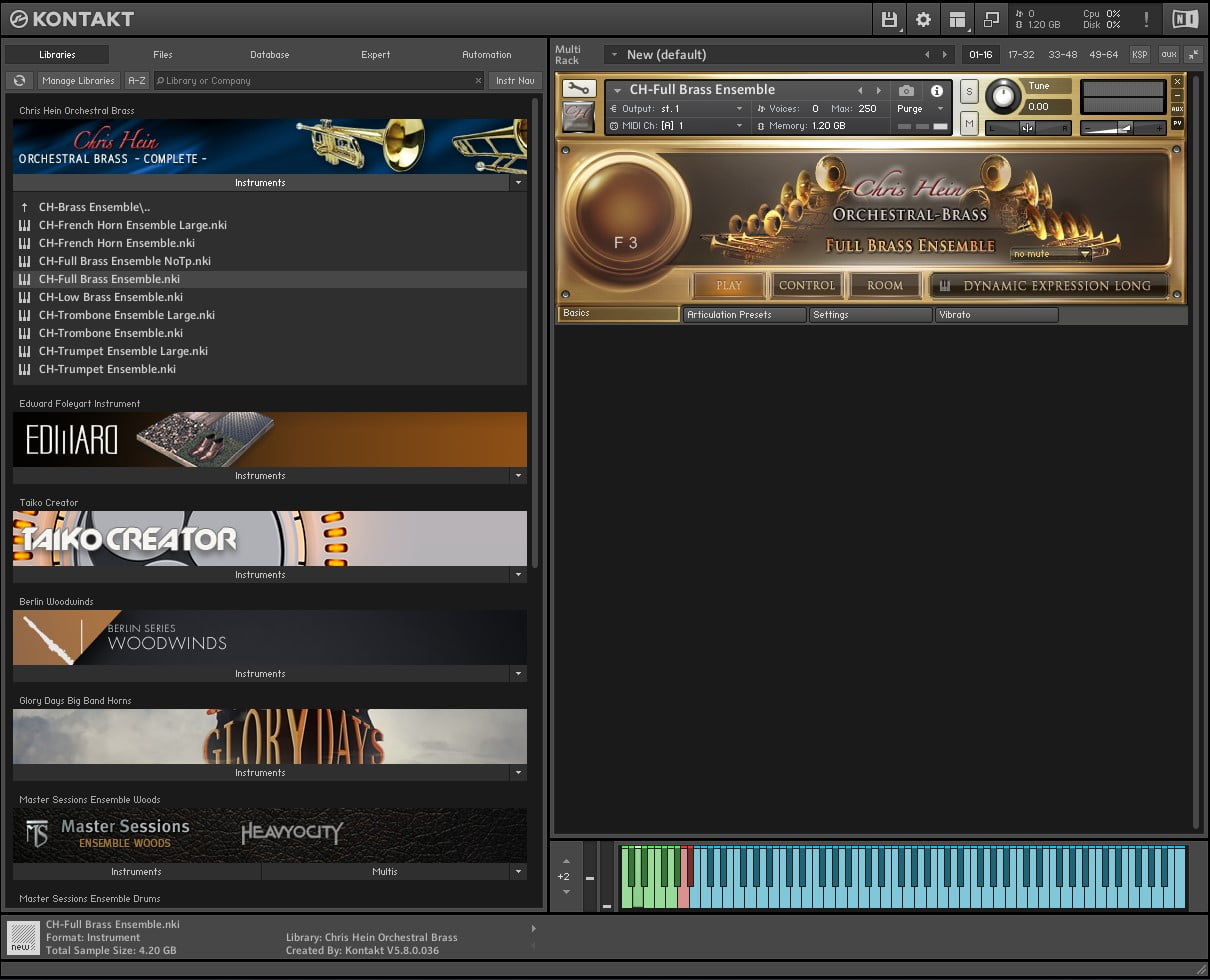This screenshot has height=980, width=1210.
Task: Switch to the Expert tab
Action: tap(376, 55)
